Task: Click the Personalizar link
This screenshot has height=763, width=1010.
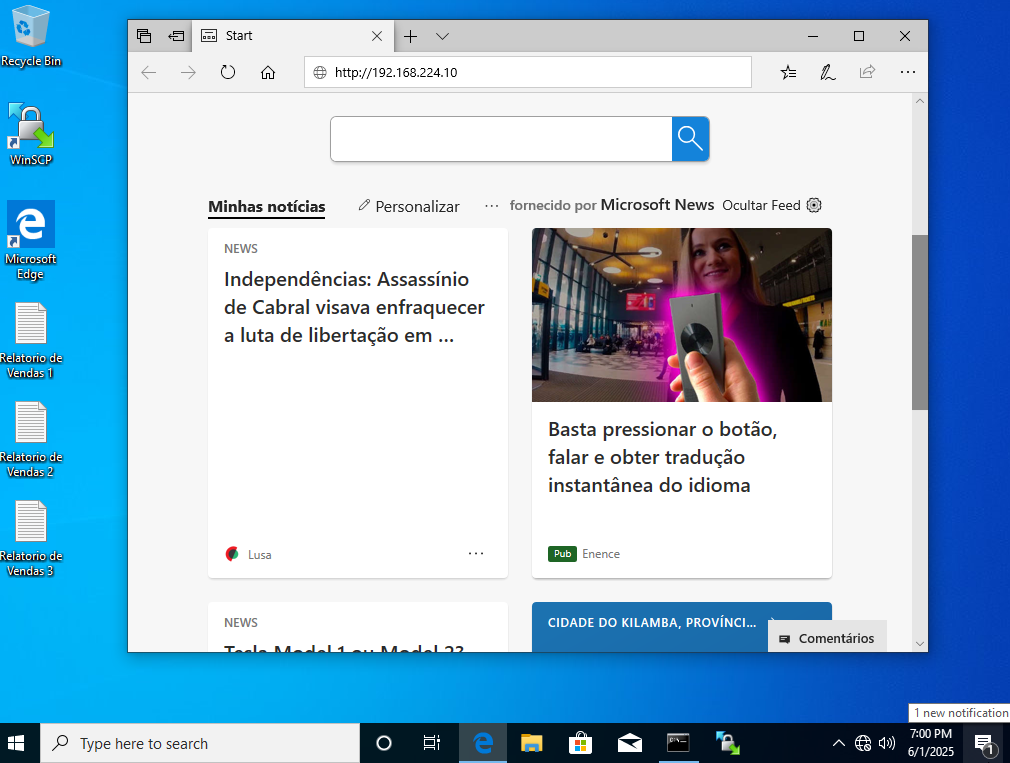Action: (408, 206)
